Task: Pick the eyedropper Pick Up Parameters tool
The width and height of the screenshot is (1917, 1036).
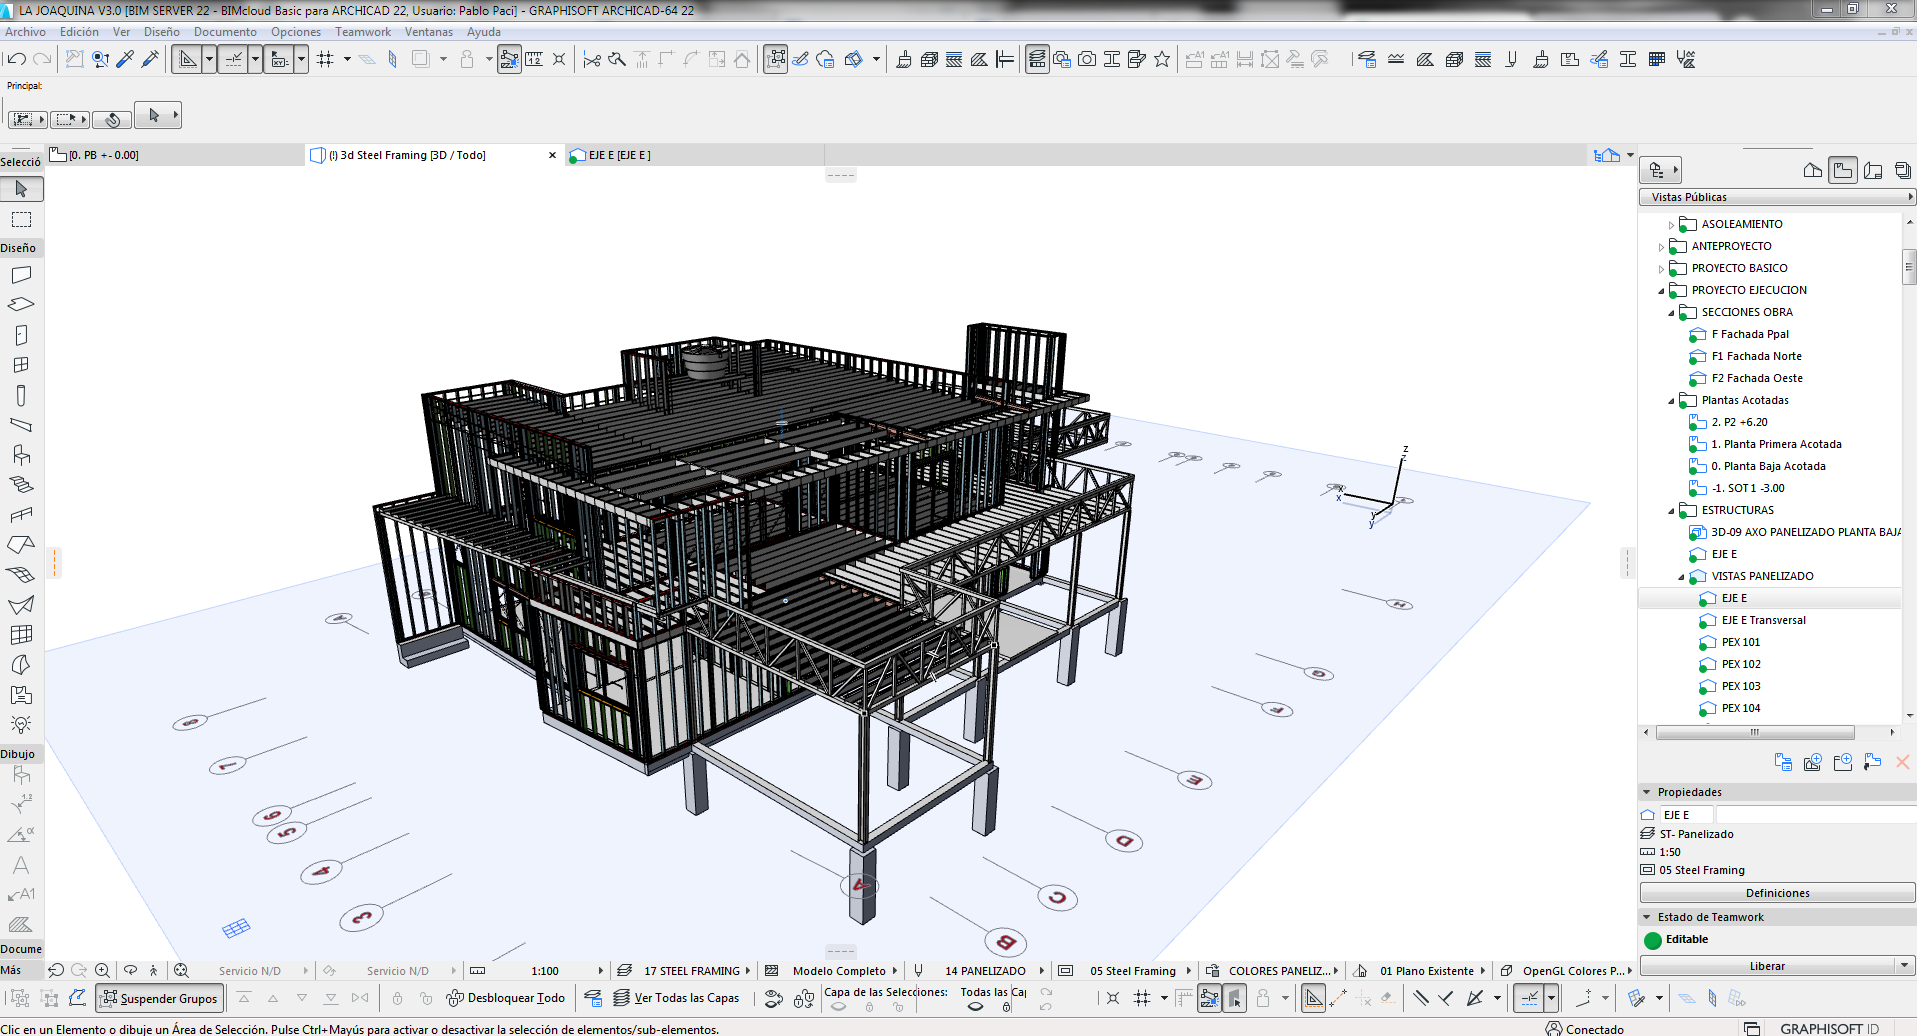Action: [x=125, y=60]
